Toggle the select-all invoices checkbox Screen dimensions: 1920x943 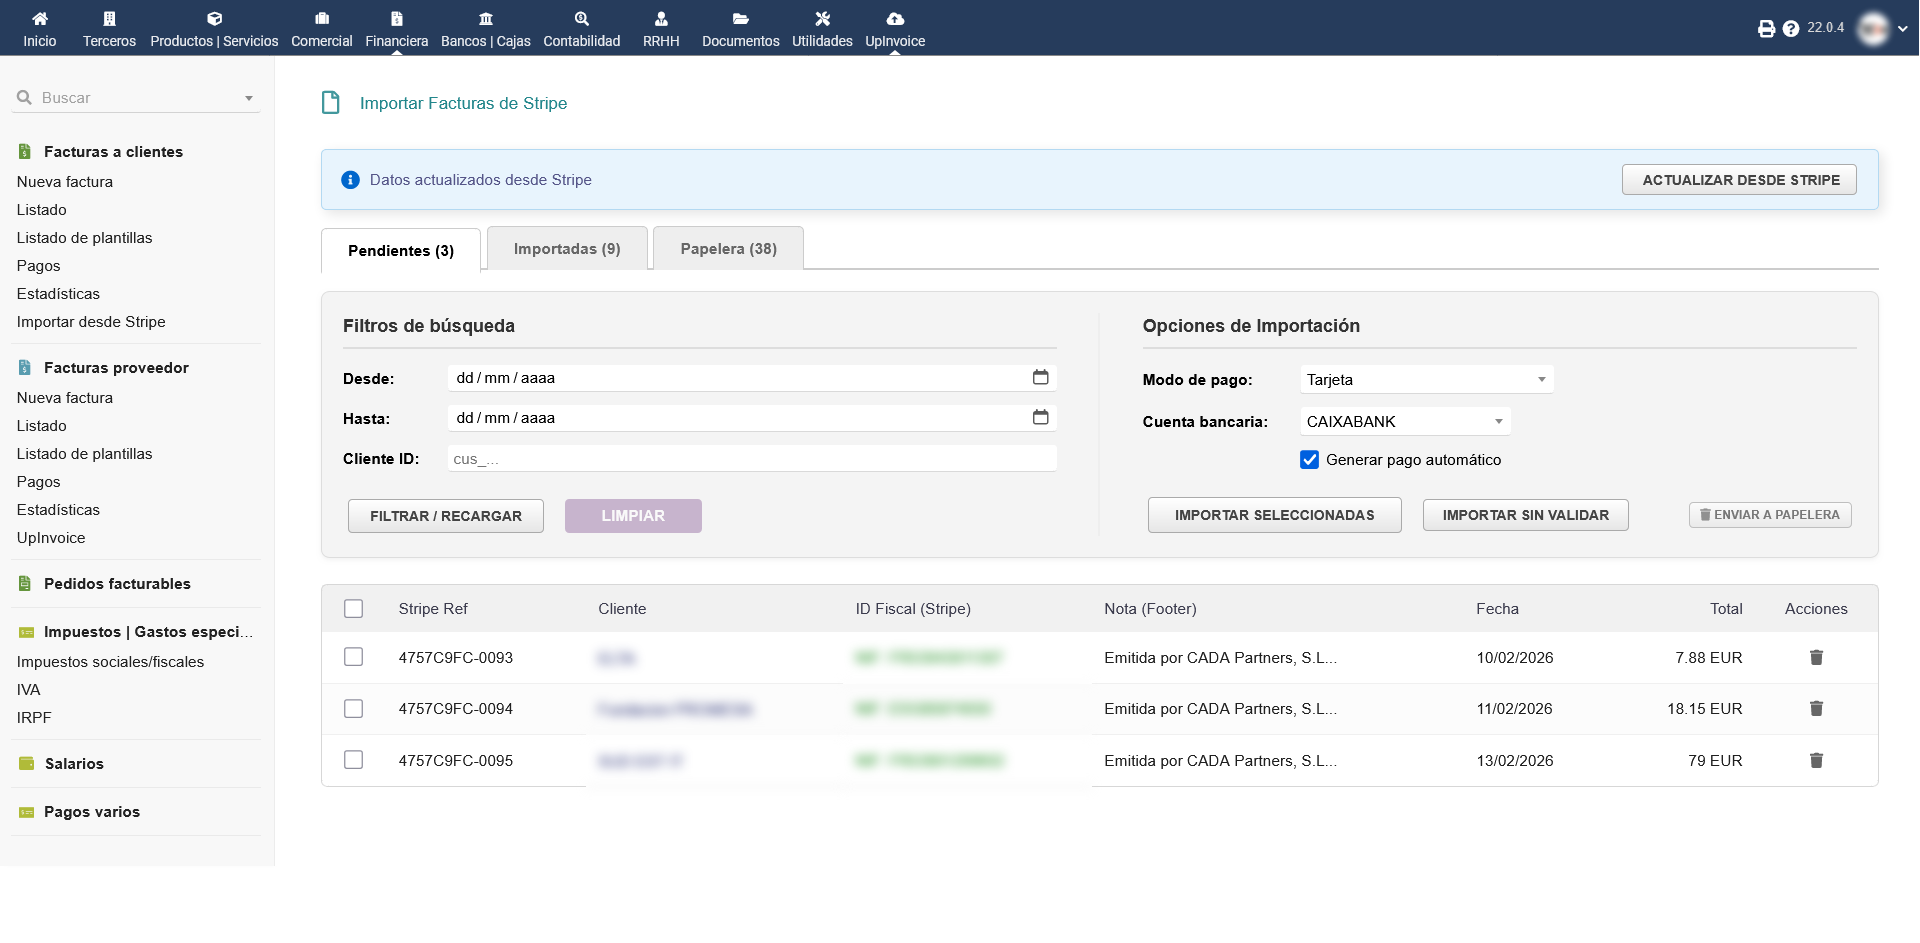point(353,609)
